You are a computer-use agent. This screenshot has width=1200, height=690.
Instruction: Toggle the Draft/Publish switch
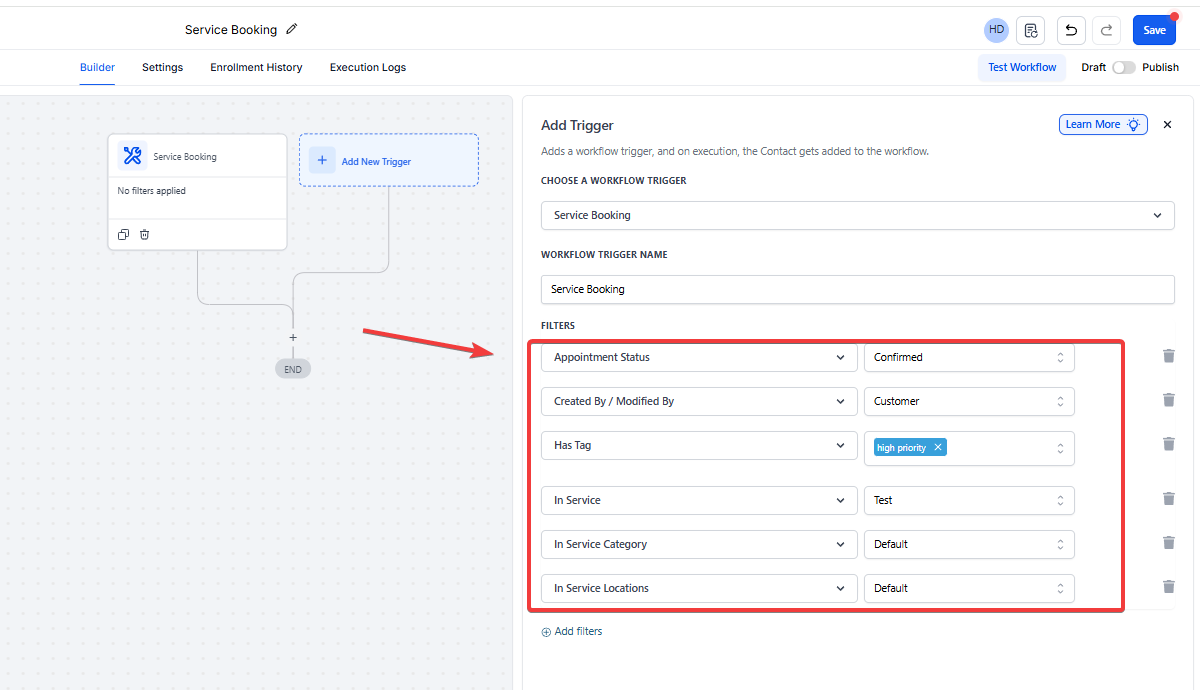click(x=1124, y=68)
